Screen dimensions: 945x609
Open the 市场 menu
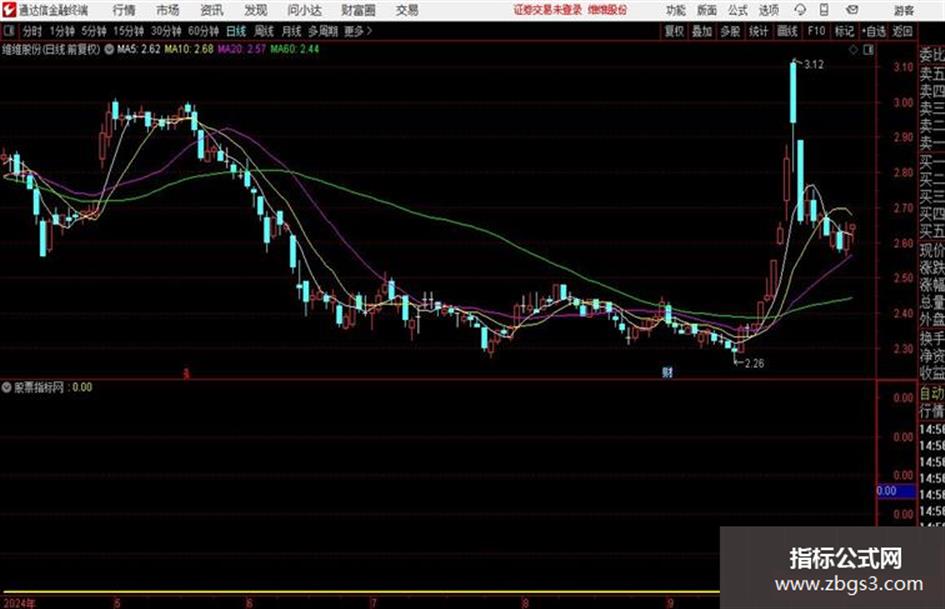coord(168,10)
